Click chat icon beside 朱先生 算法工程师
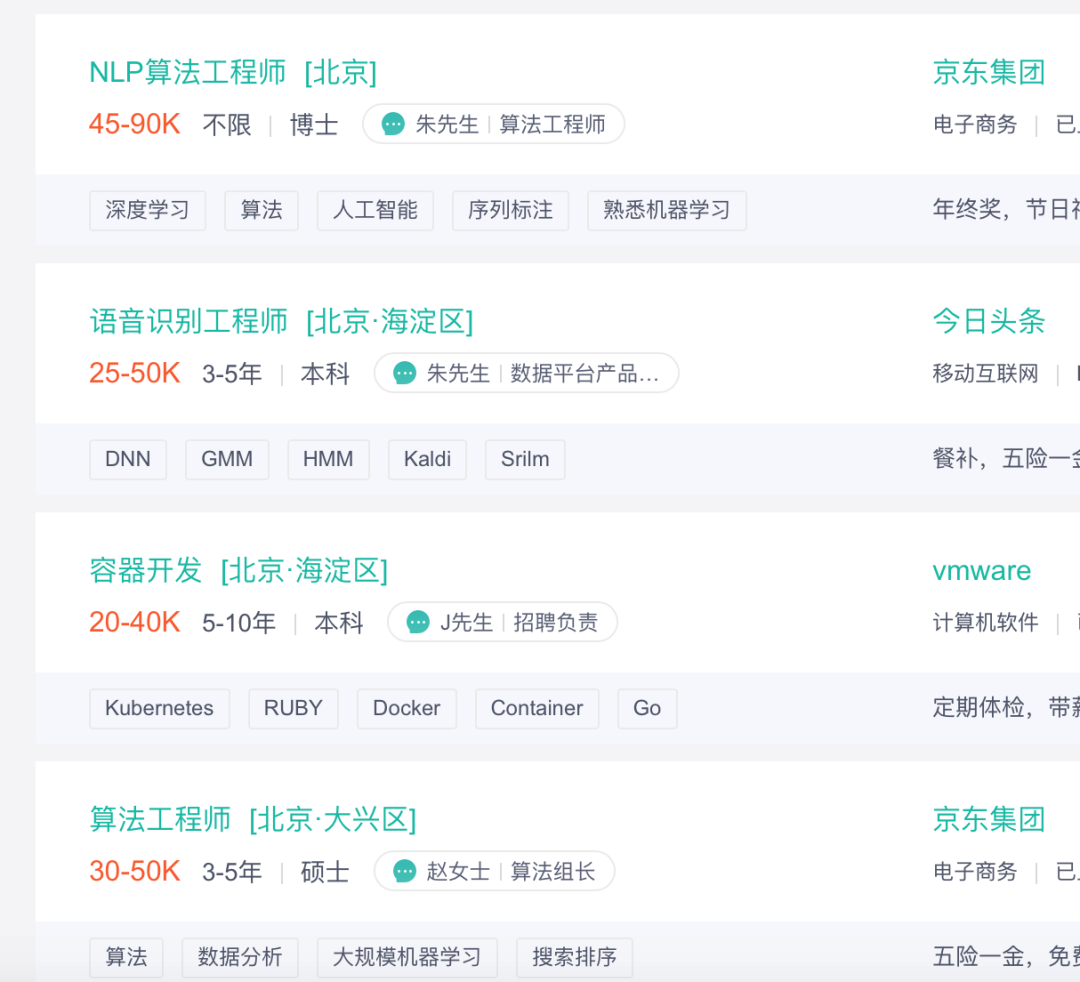1080x982 pixels. (394, 124)
